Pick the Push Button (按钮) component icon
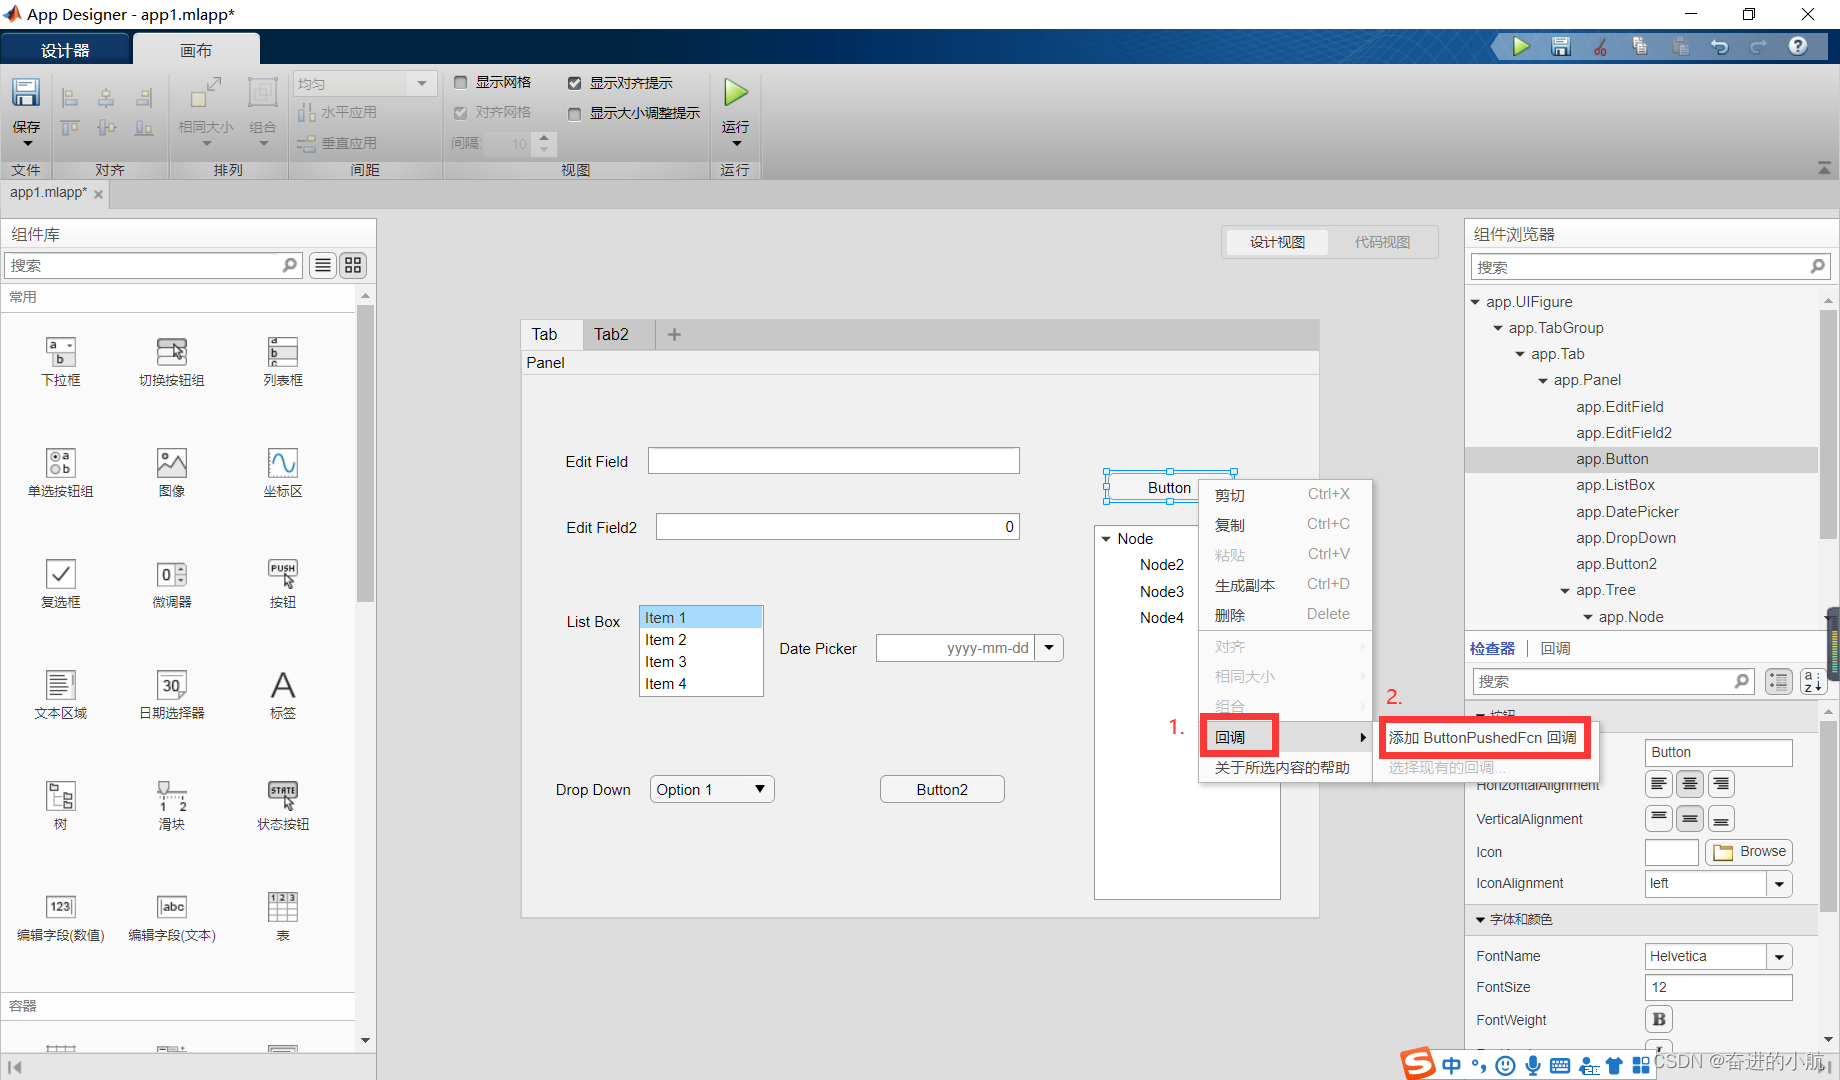The image size is (1840, 1080). [x=283, y=574]
